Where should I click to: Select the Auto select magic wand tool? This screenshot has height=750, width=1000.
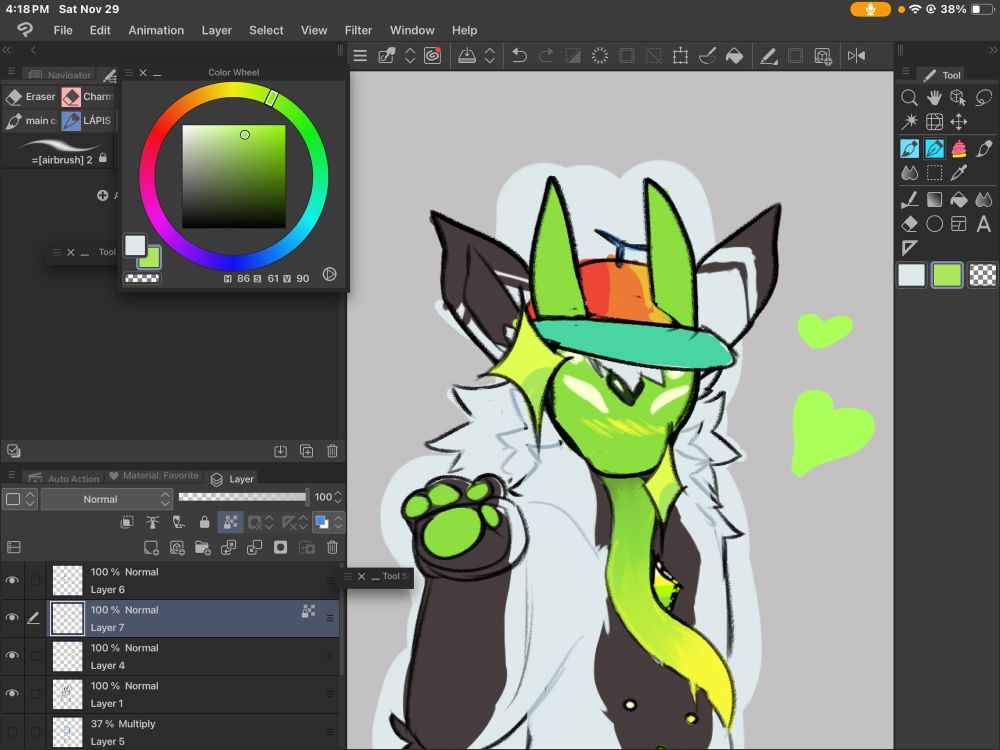(909, 122)
